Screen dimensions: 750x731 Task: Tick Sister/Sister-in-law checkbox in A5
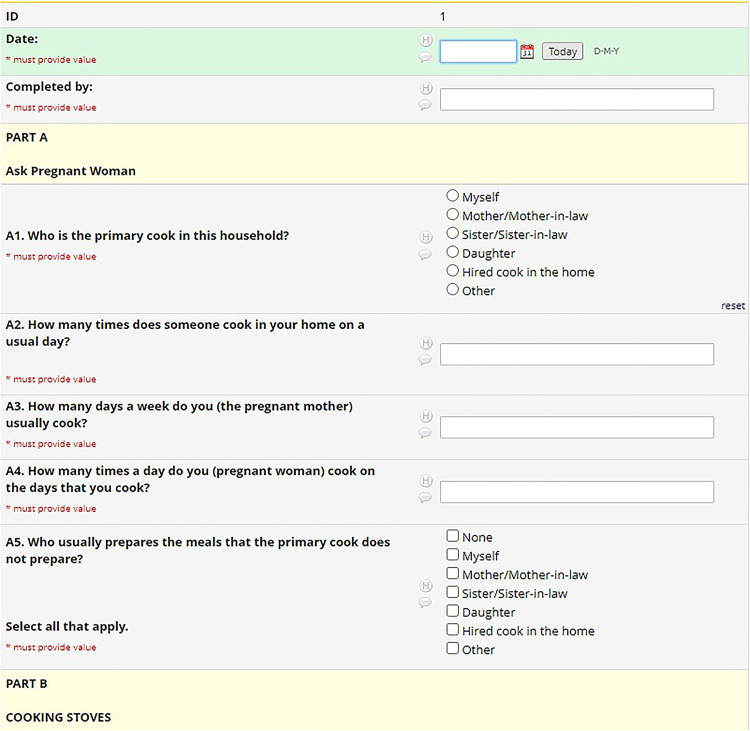pos(452,592)
